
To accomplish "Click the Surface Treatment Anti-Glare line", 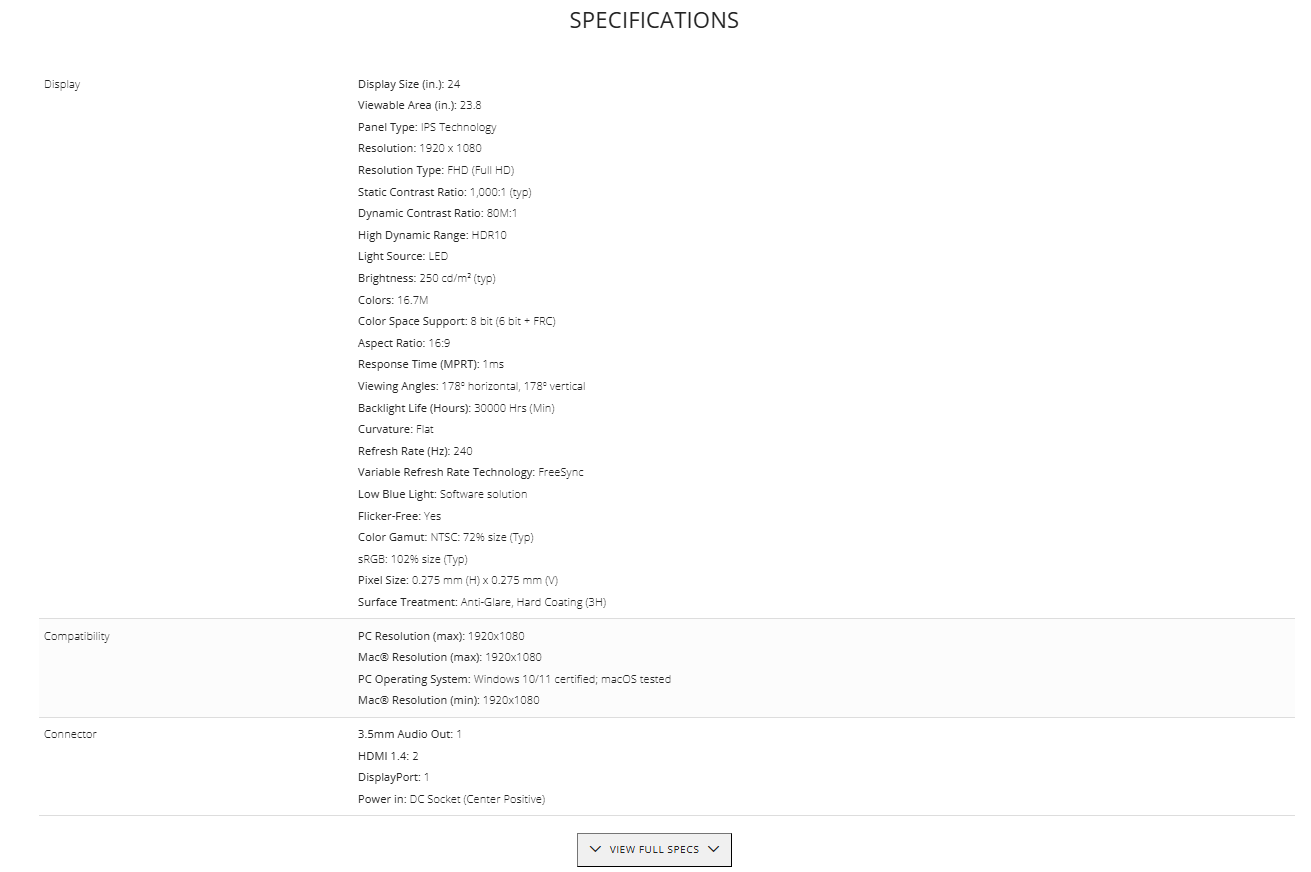I will coord(482,602).
